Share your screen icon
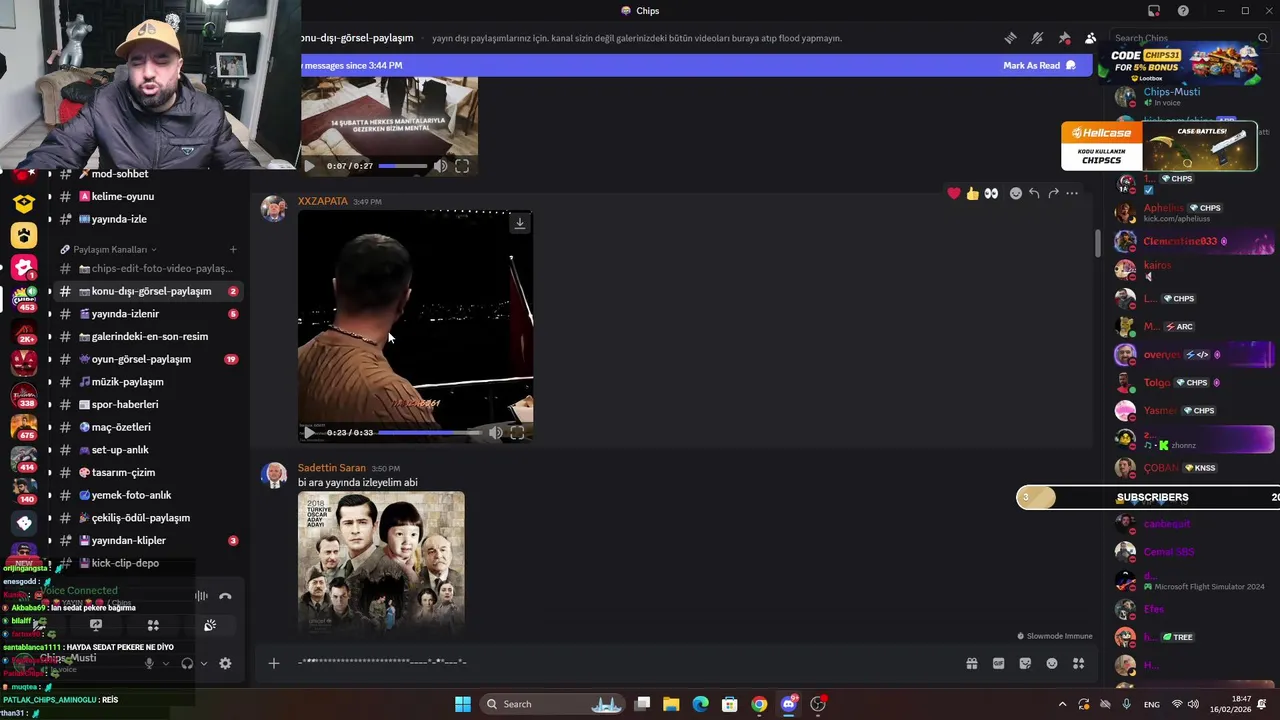This screenshot has width=1280, height=720. coord(96,625)
